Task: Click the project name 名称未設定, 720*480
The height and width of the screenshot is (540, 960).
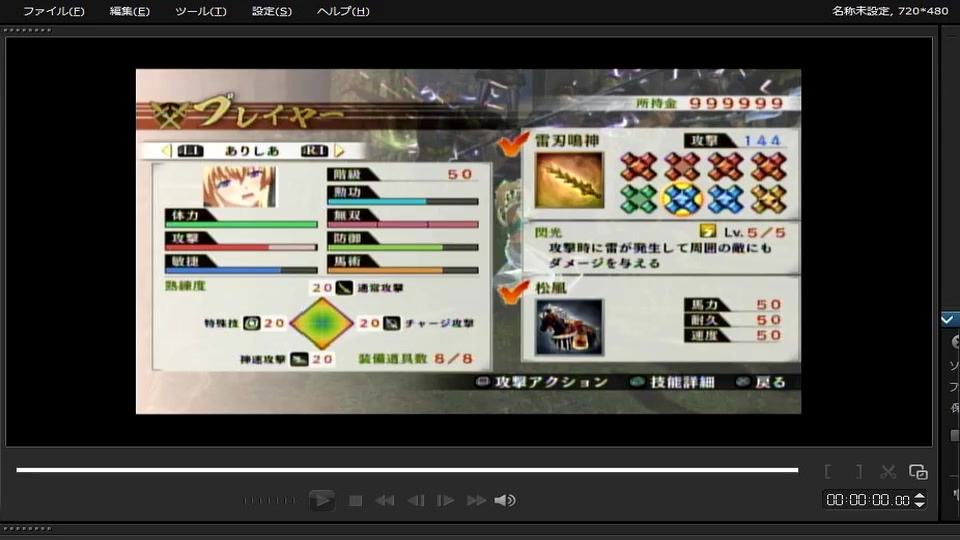Action: coord(890,10)
